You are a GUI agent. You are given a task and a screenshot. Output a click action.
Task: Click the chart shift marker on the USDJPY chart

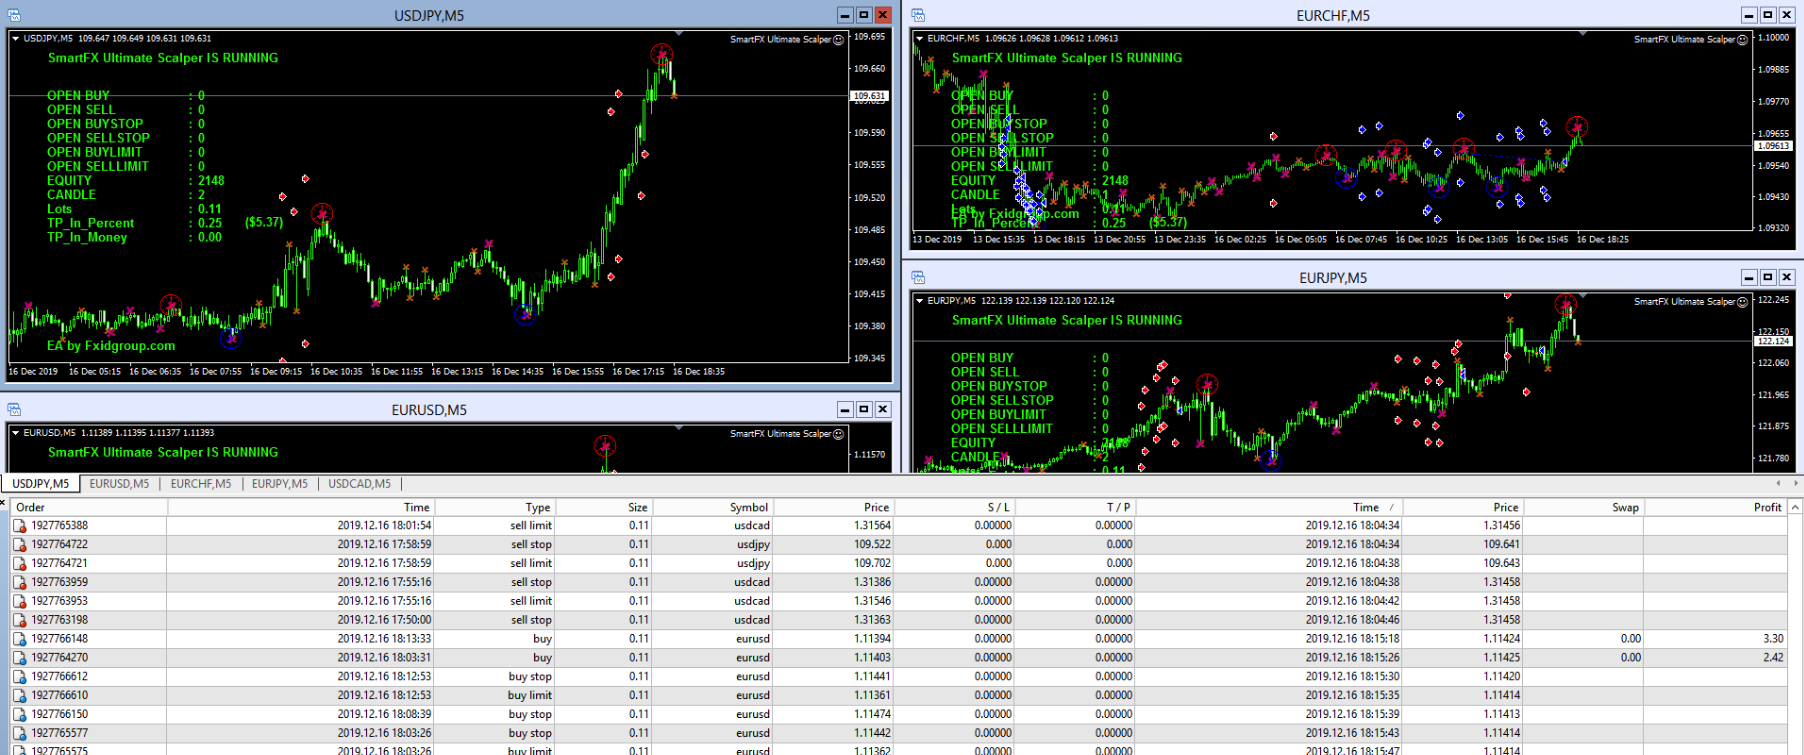679,35
